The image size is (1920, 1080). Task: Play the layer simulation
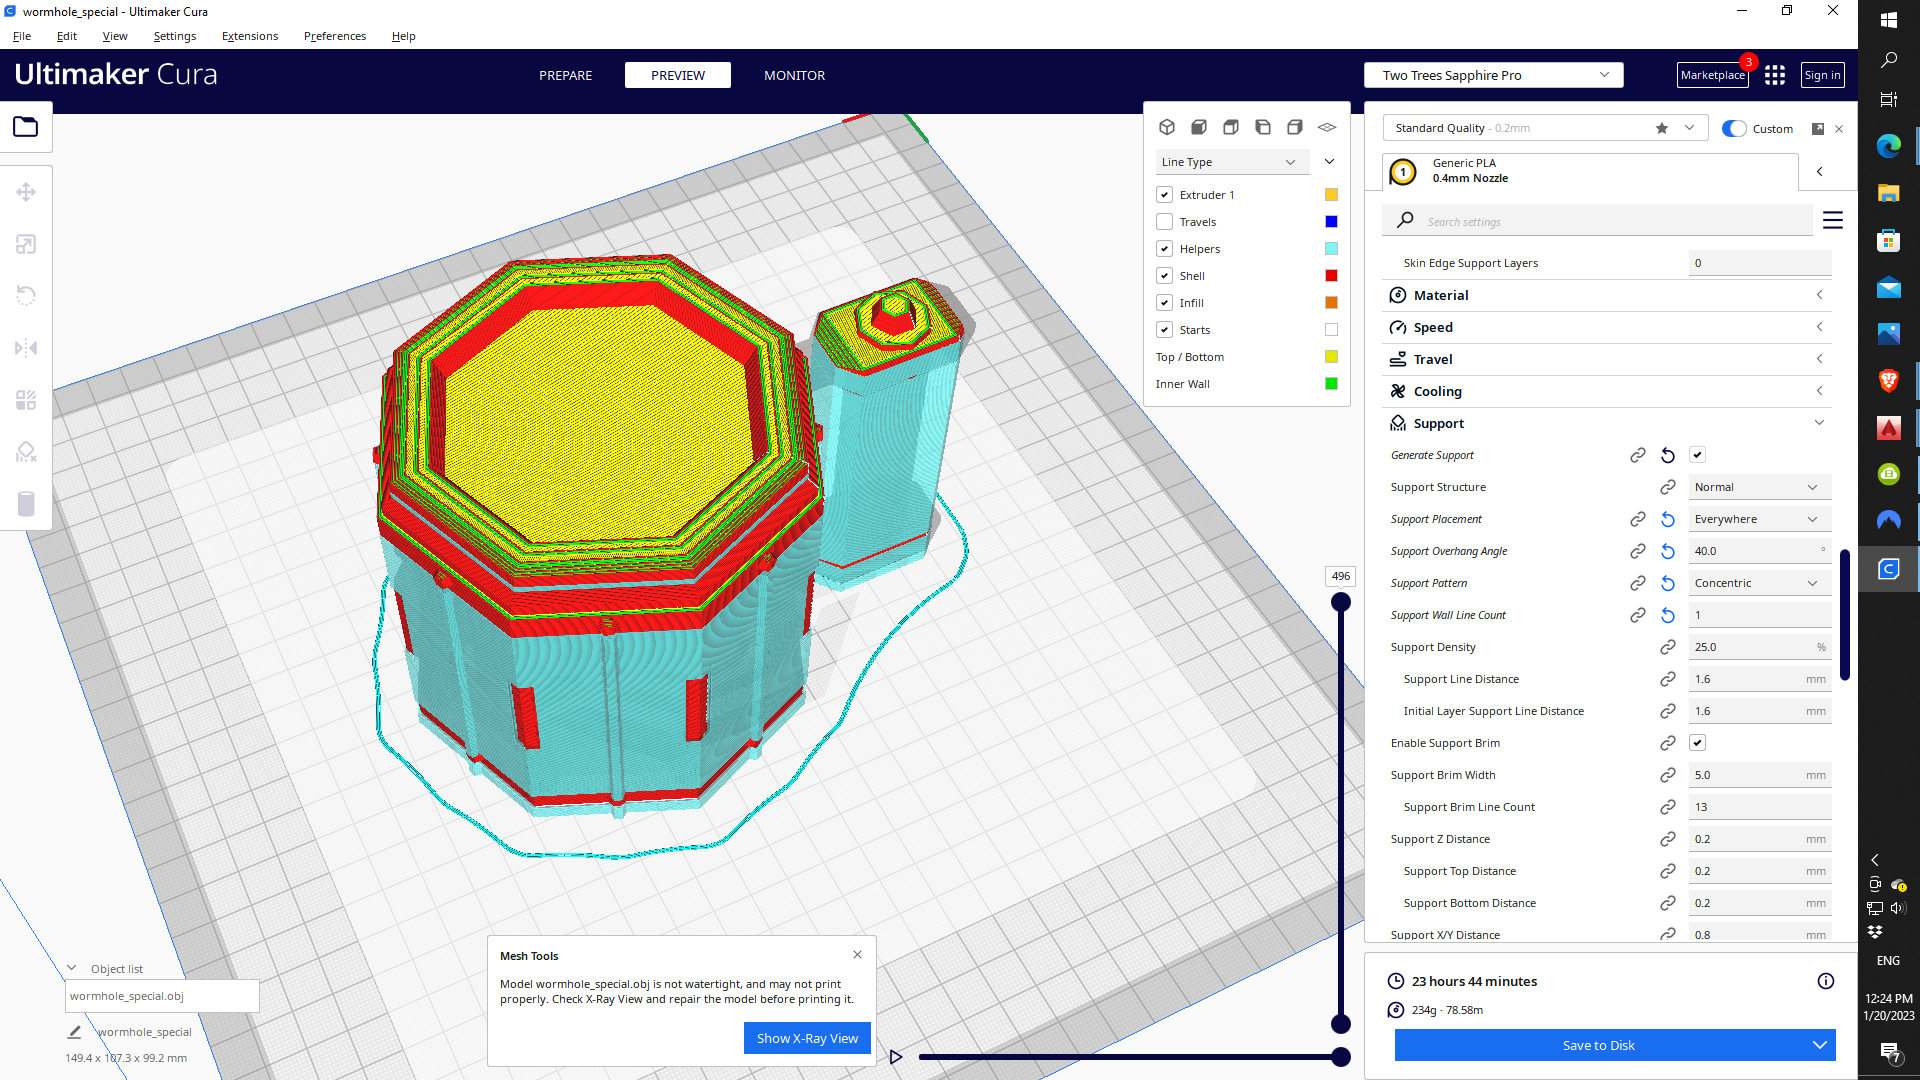pos(896,1057)
